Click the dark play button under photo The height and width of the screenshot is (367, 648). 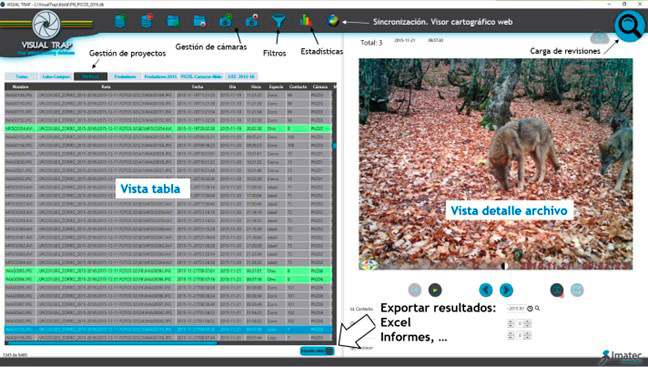click(x=435, y=290)
